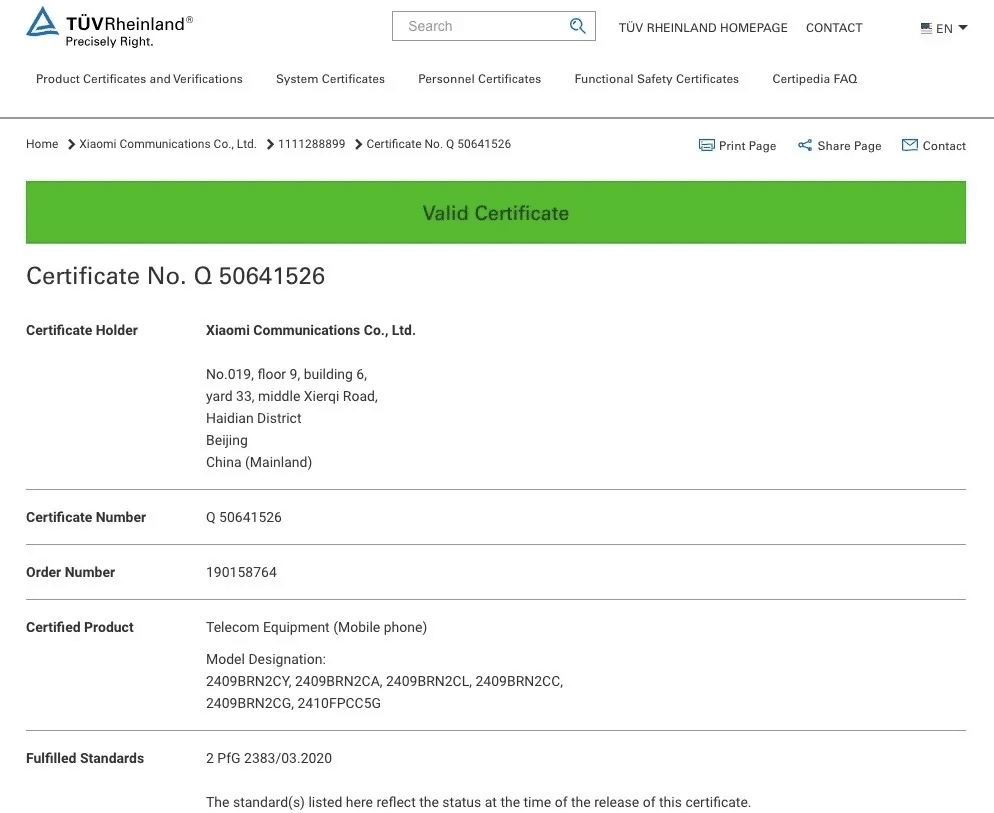Open Personnel Certificates menu
994x813 pixels.
pyautogui.click(x=479, y=79)
